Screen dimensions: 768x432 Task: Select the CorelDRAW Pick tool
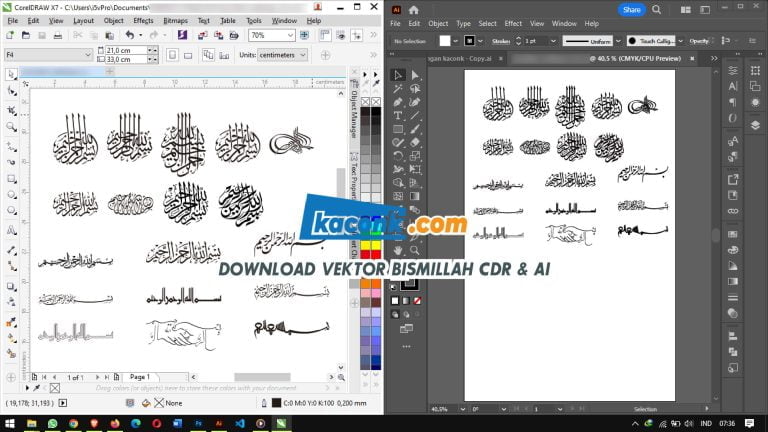tap(11, 74)
